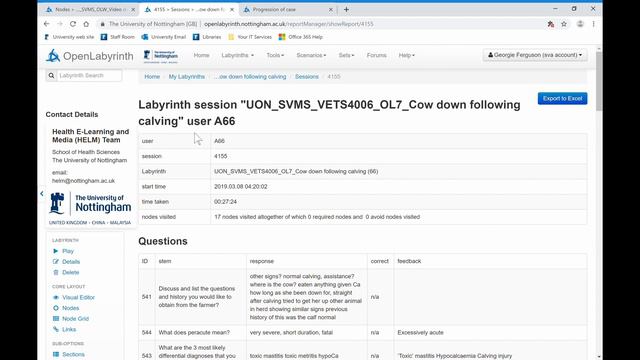The width and height of the screenshot is (640, 360).
Task: Click the Labyrinth Search magnifier icon
Action: 51,76
